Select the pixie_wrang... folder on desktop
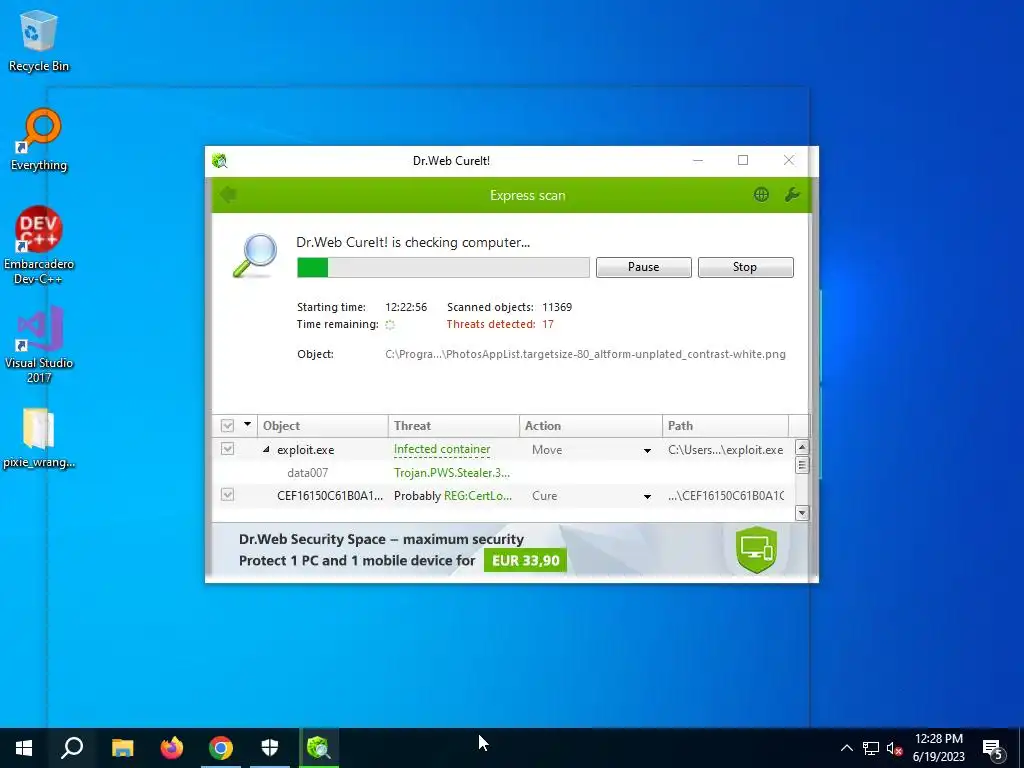This screenshot has width=1024, height=768. [39, 438]
